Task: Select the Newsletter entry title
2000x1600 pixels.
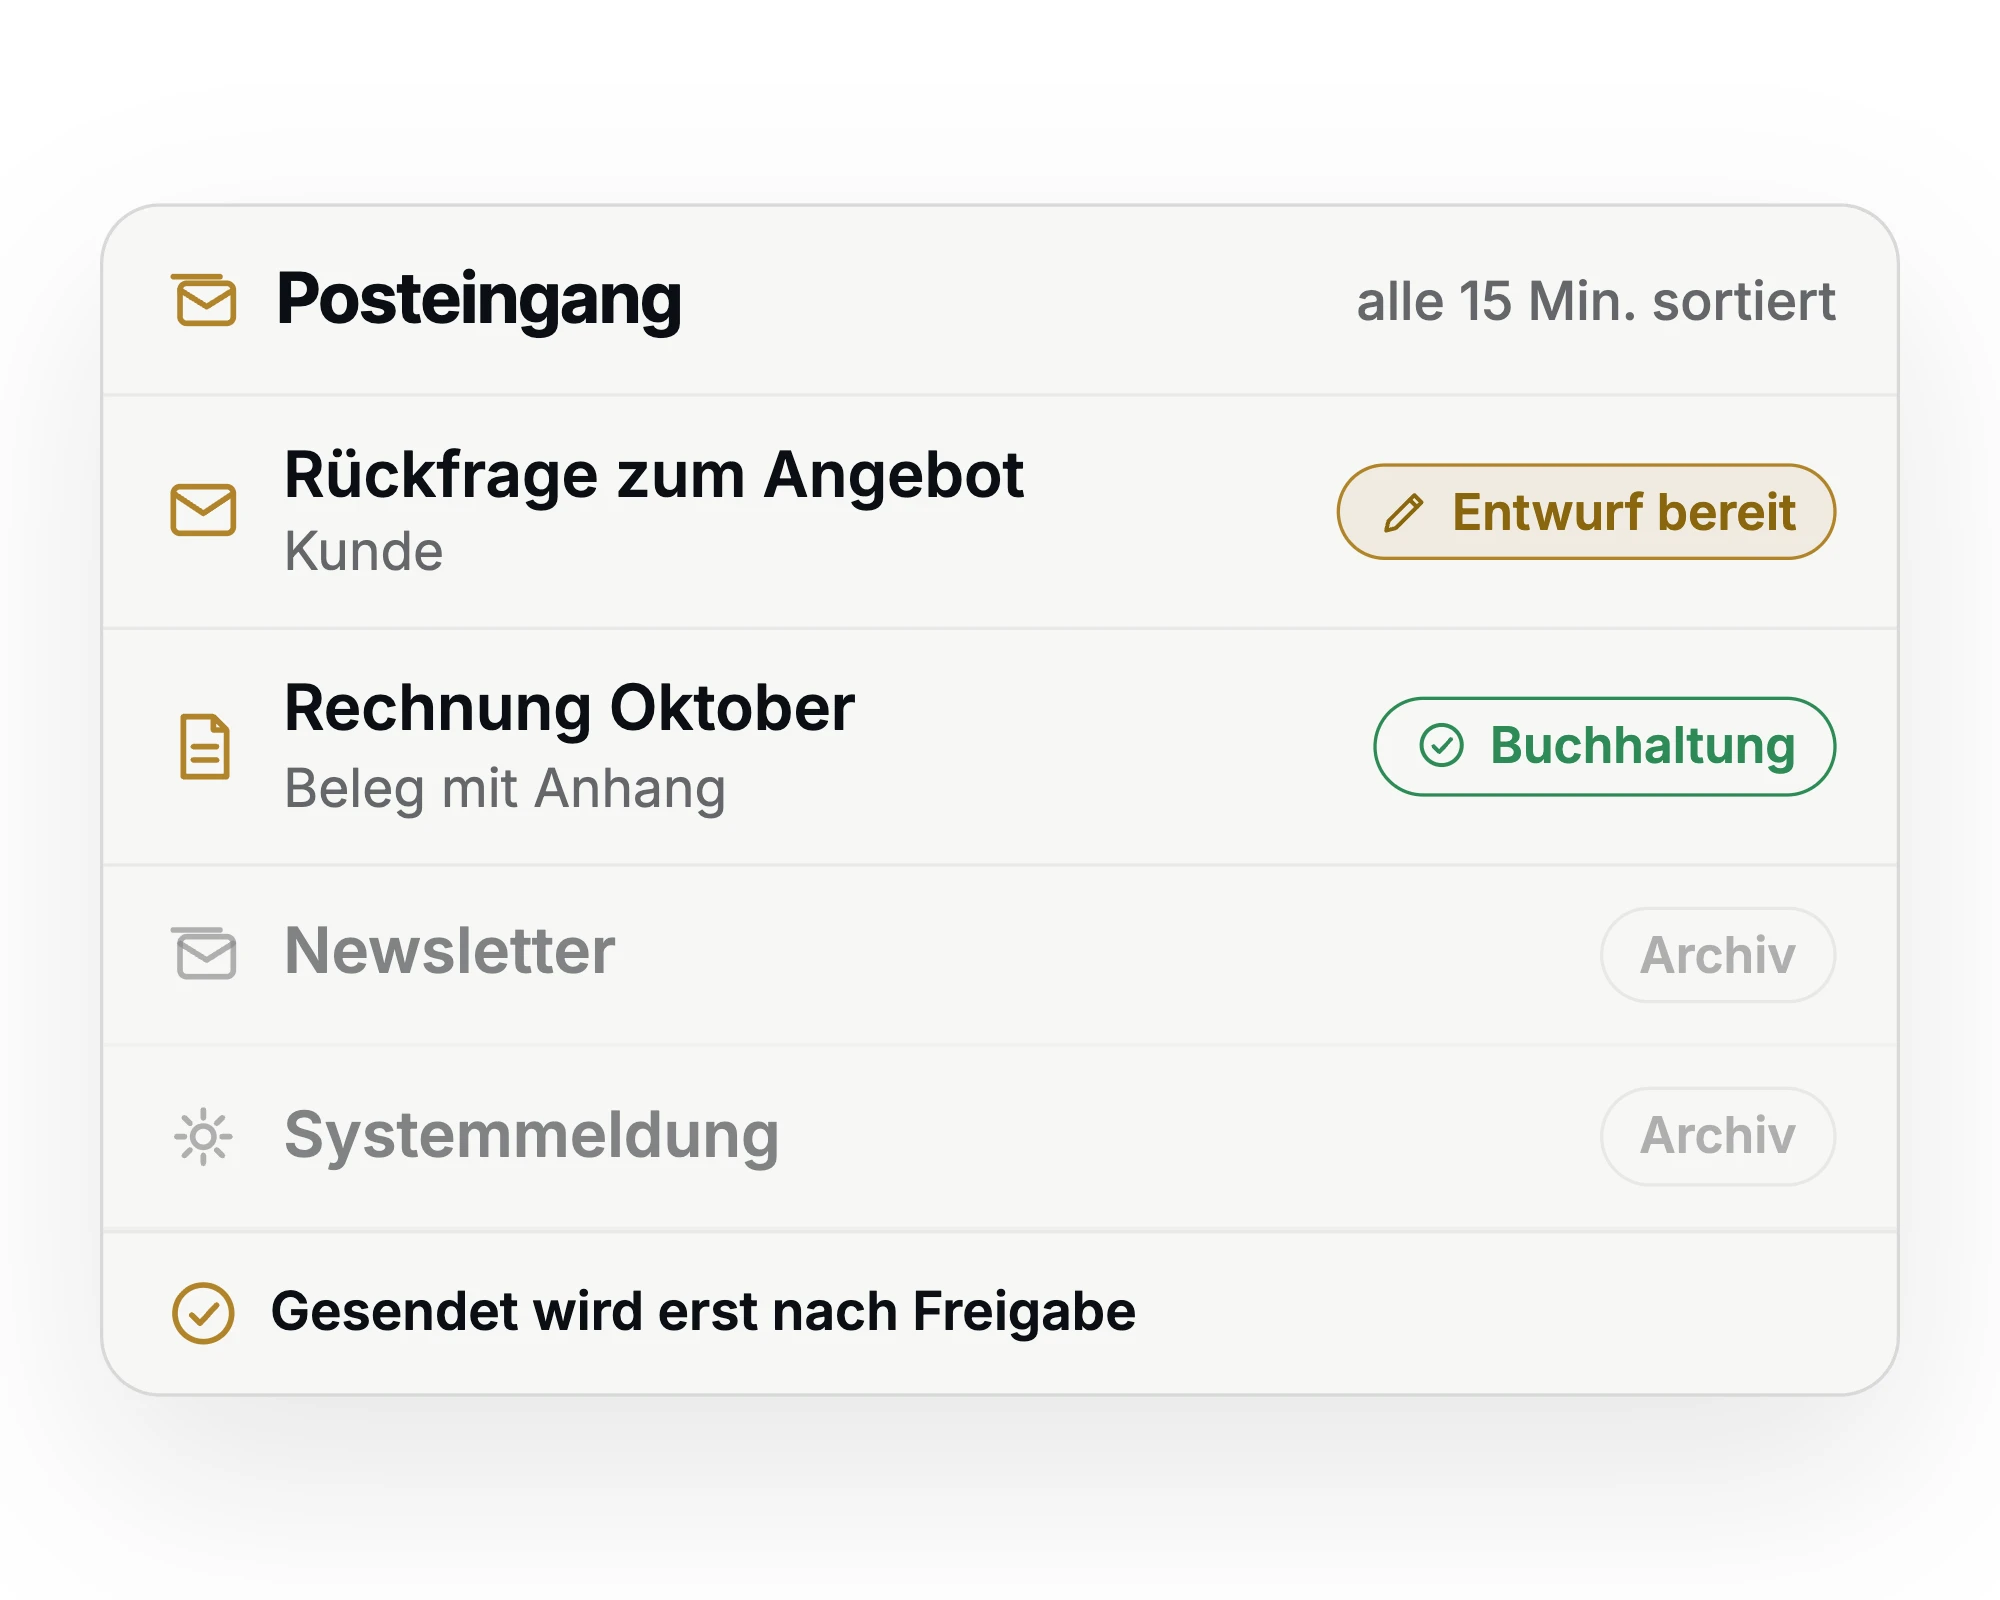Action: point(449,951)
